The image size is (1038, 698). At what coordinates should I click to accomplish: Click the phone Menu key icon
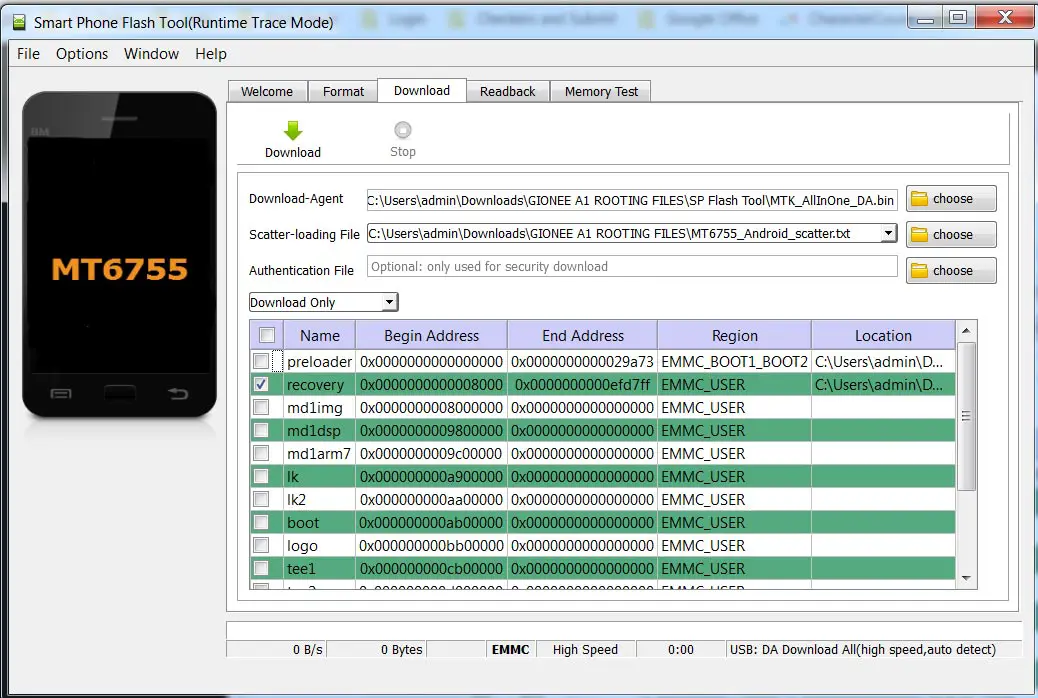click(x=61, y=394)
